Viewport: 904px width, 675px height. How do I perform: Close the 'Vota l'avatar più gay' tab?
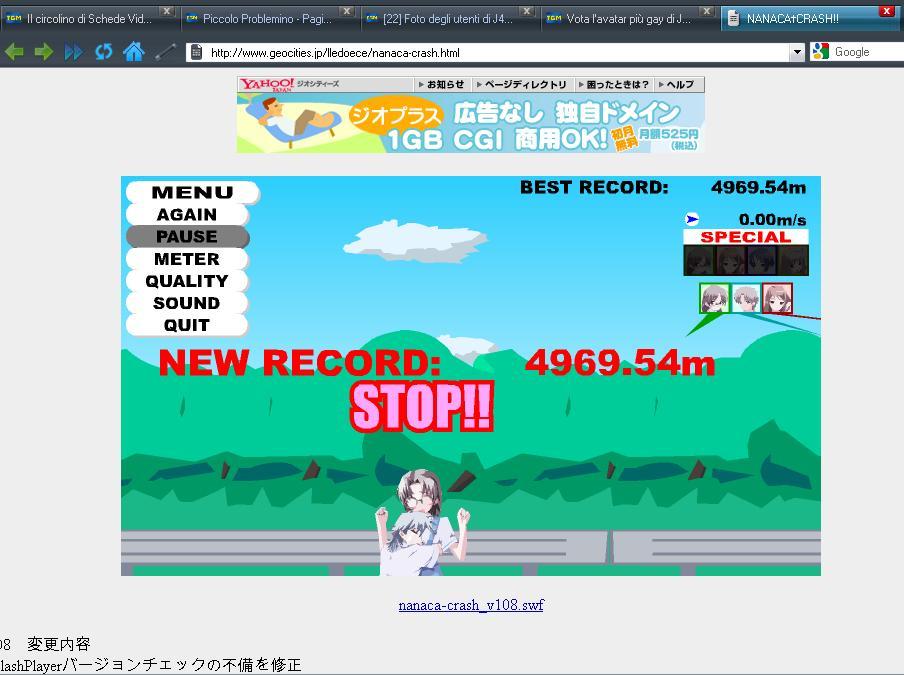pos(706,10)
